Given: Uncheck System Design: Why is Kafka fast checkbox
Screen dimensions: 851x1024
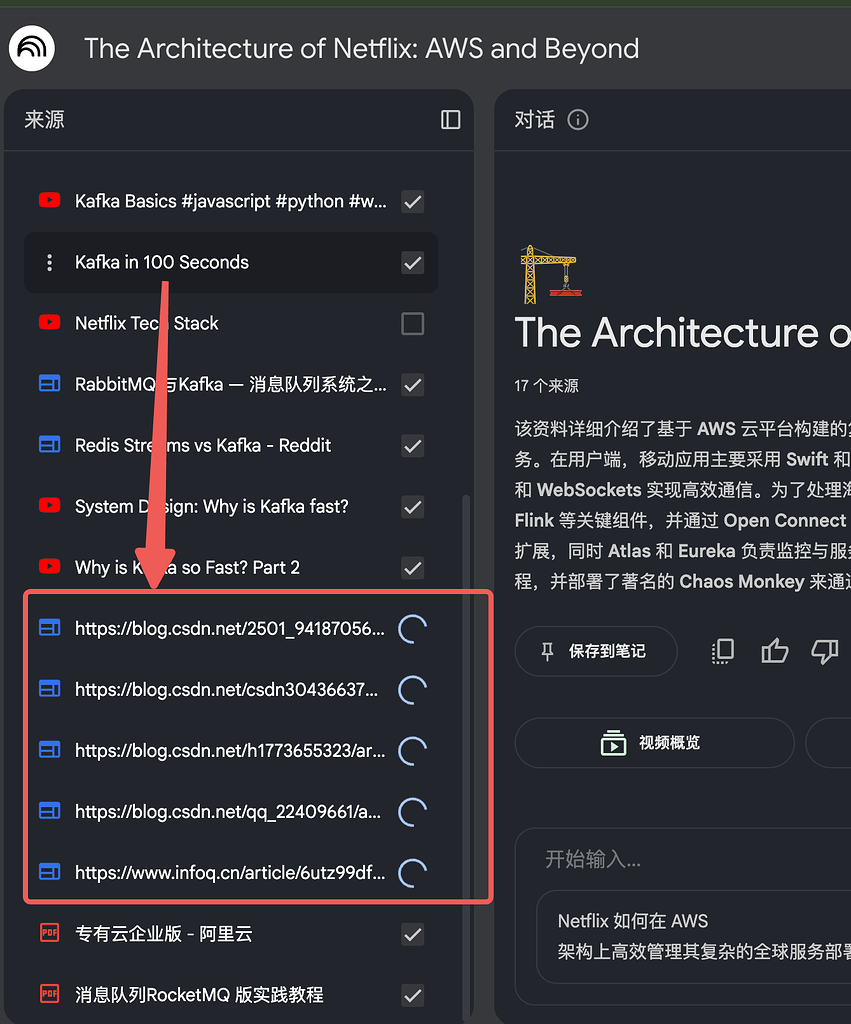Looking at the screenshot, I should click(413, 507).
